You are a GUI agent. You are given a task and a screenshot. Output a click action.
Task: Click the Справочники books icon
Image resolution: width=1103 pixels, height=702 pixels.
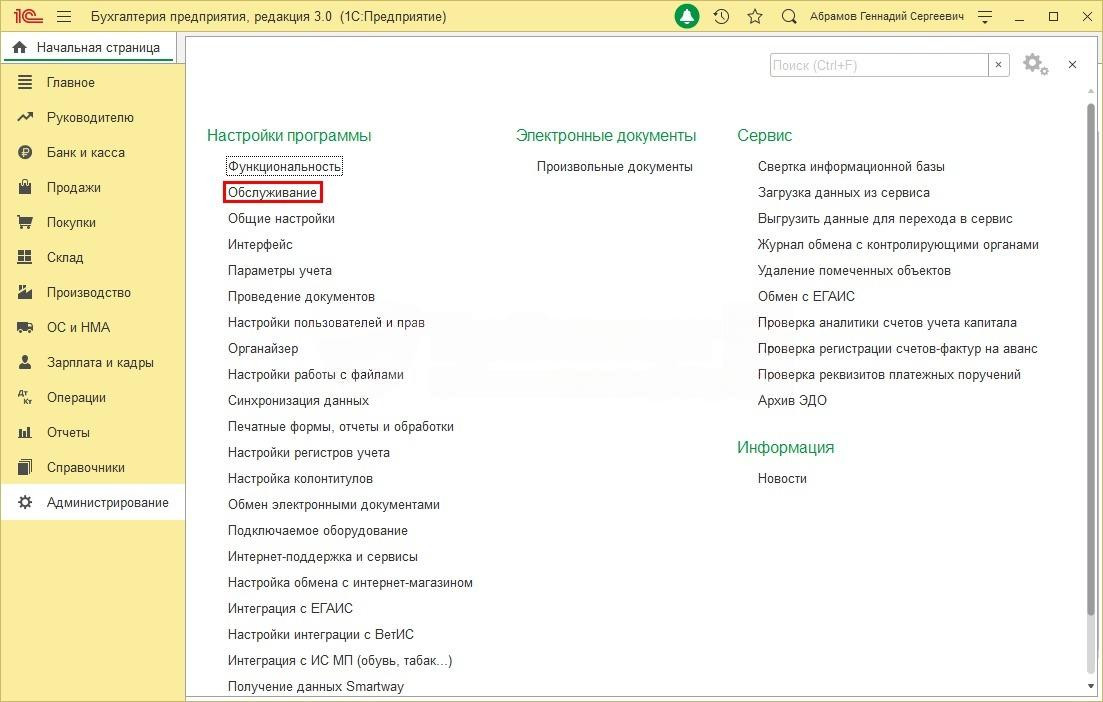25,467
